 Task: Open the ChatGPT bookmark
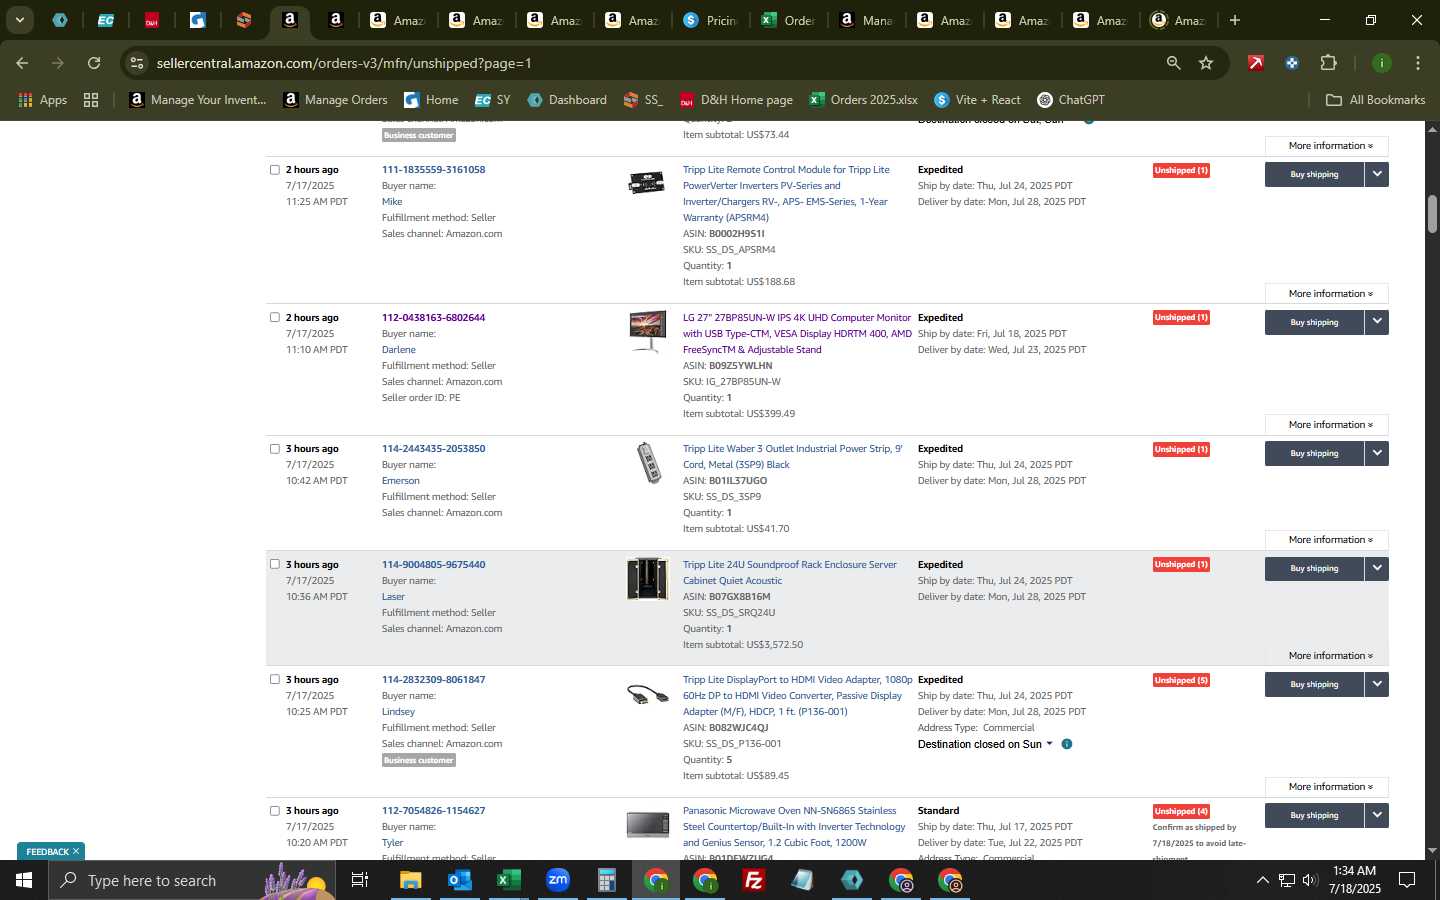[1071, 100]
